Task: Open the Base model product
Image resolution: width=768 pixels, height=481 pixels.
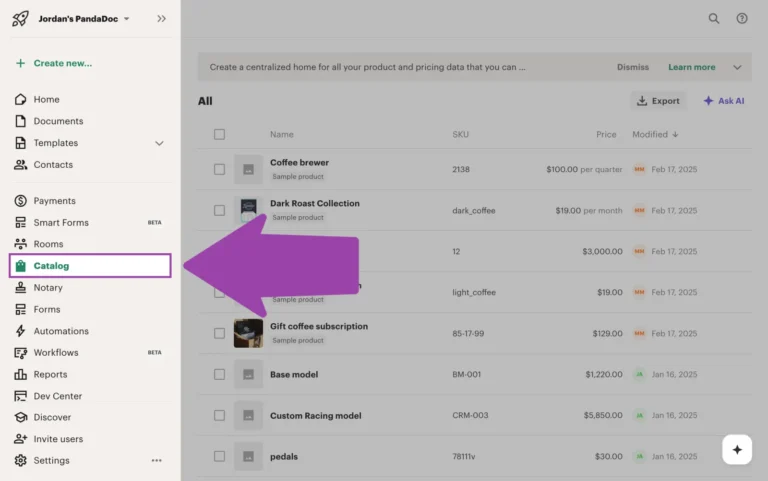Action: pos(294,375)
